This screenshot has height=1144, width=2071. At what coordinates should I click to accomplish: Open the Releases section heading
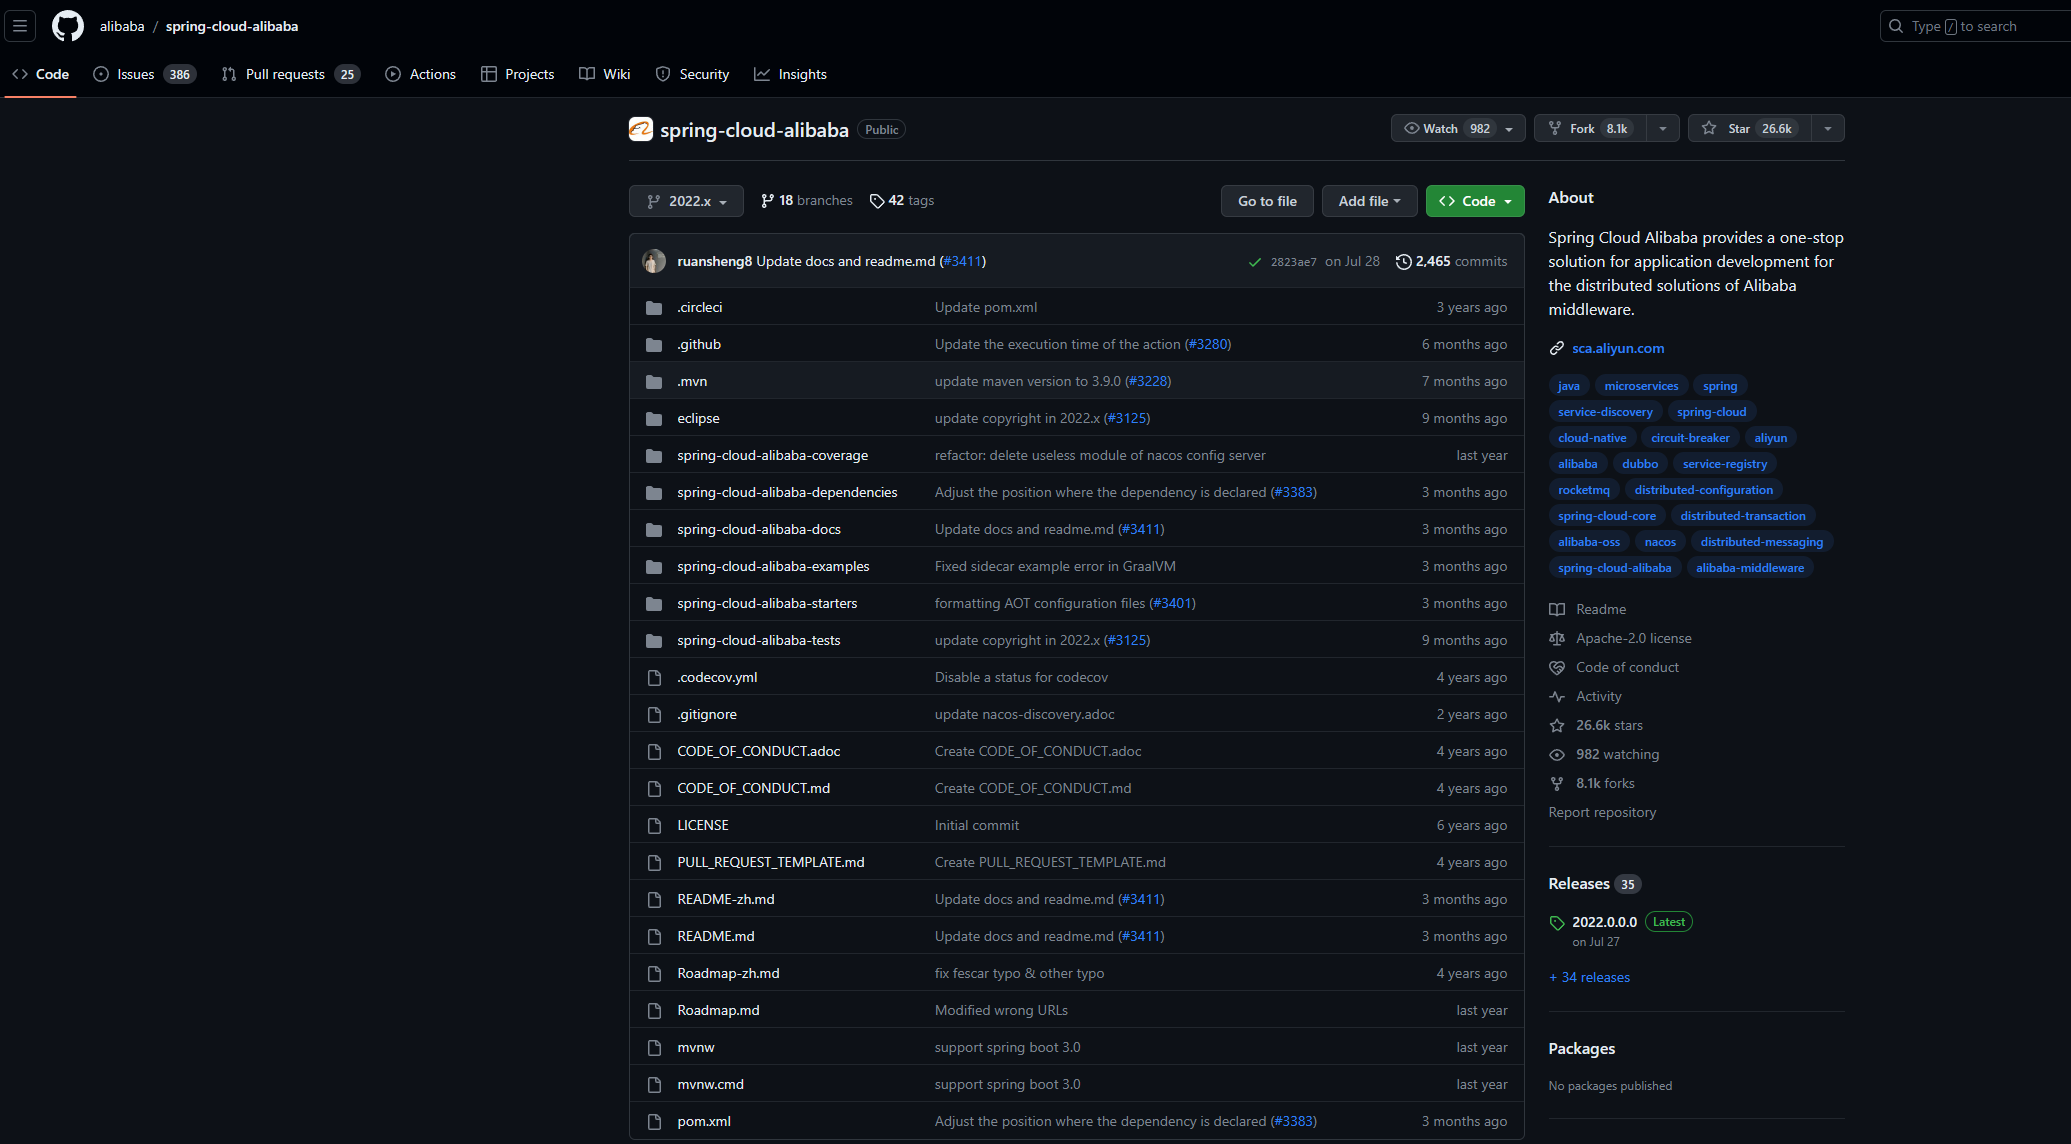coord(1579,884)
